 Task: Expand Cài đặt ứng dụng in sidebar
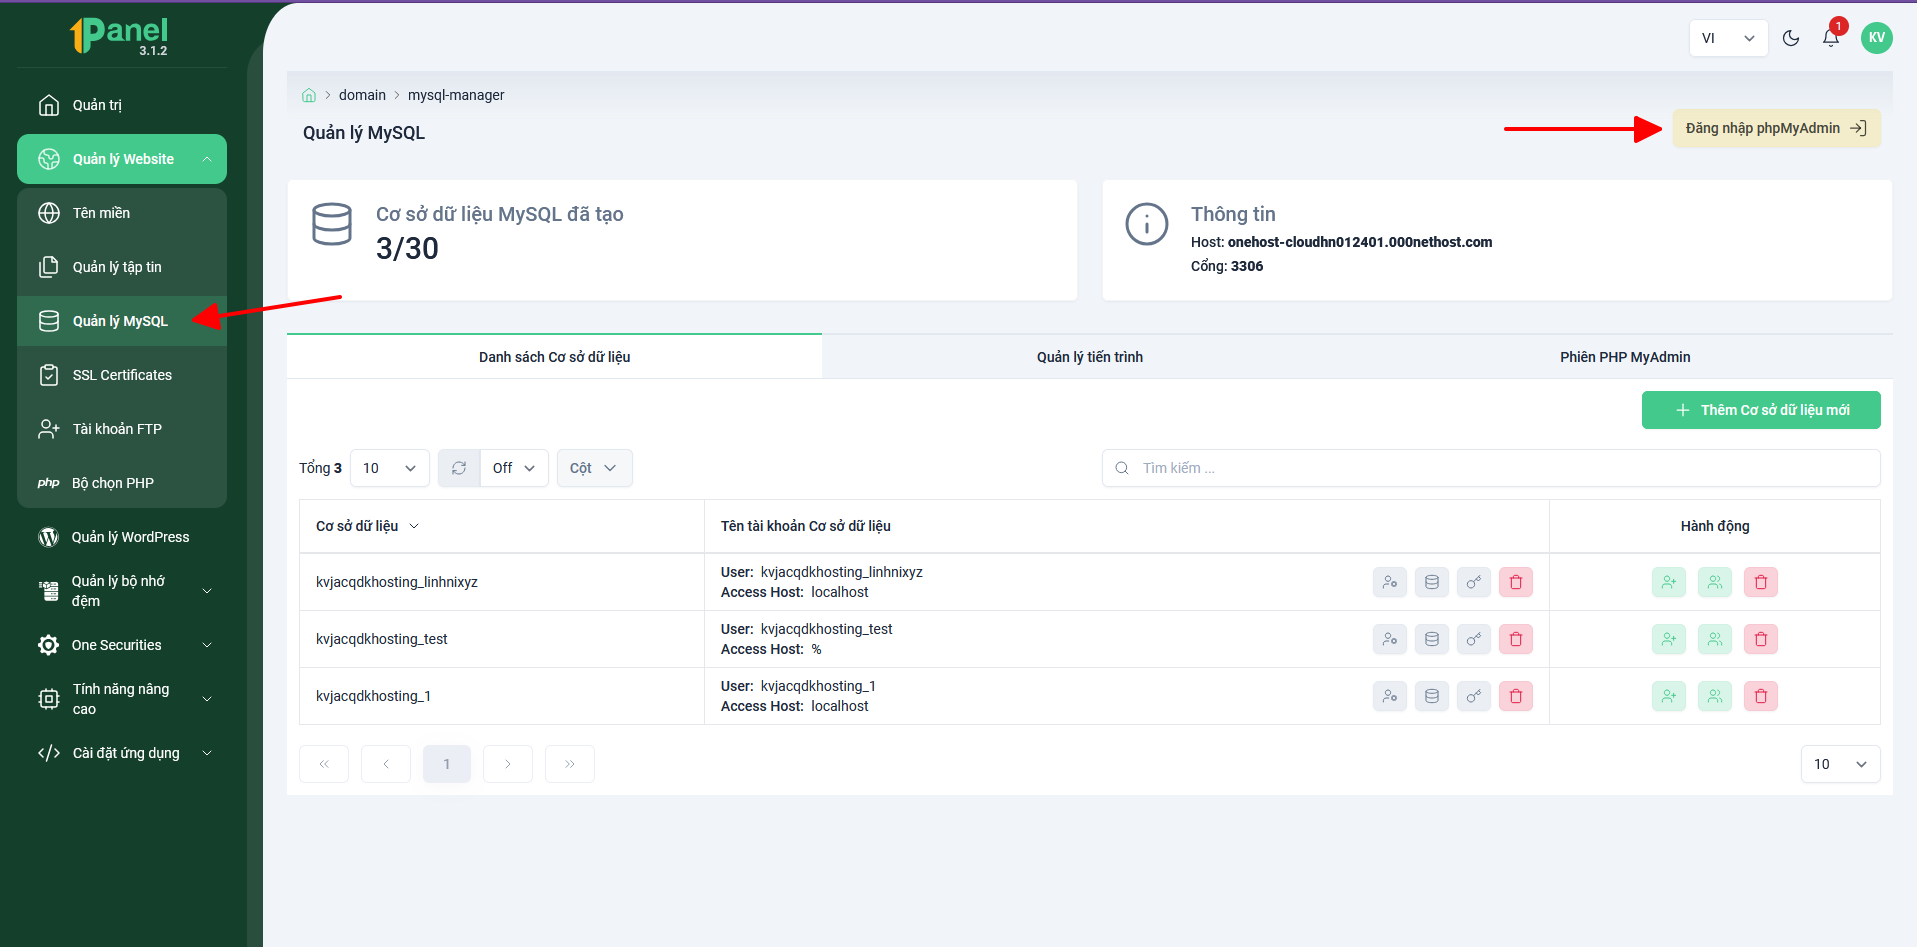pyautogui.click(x=122, y=753)
